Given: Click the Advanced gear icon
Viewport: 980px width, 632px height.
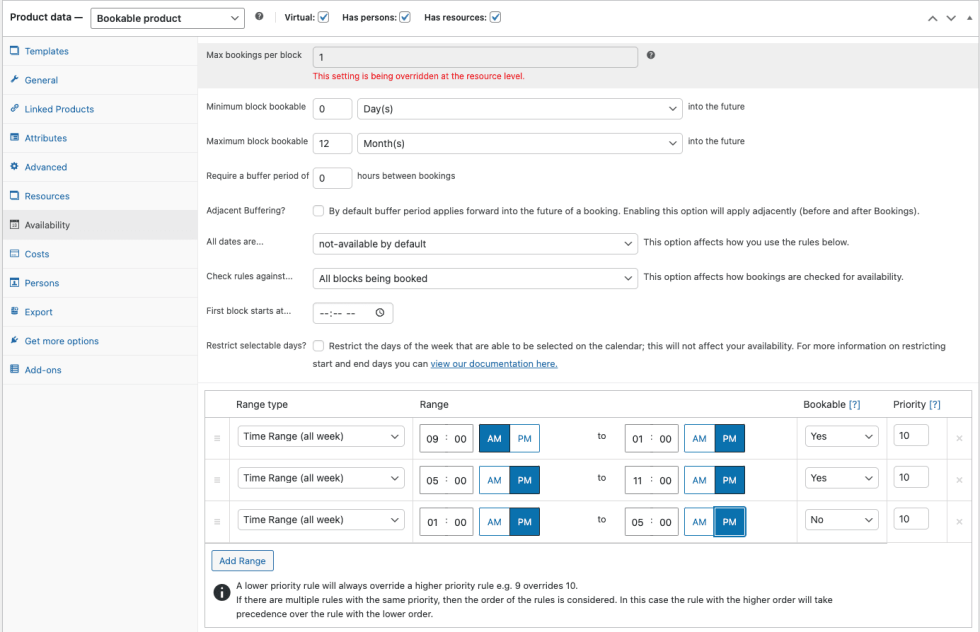Looking at the screenshot, I should (x=14, y=166).
